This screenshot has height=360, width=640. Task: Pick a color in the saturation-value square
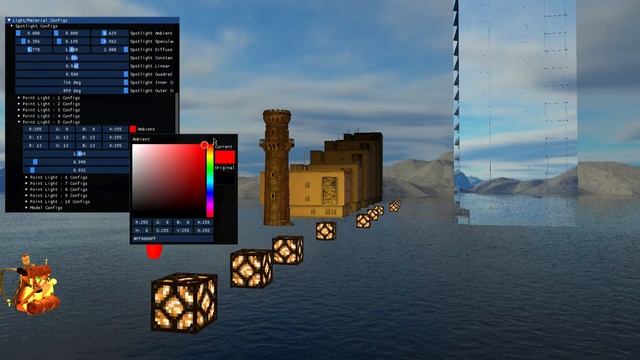(x=168, y=181)
